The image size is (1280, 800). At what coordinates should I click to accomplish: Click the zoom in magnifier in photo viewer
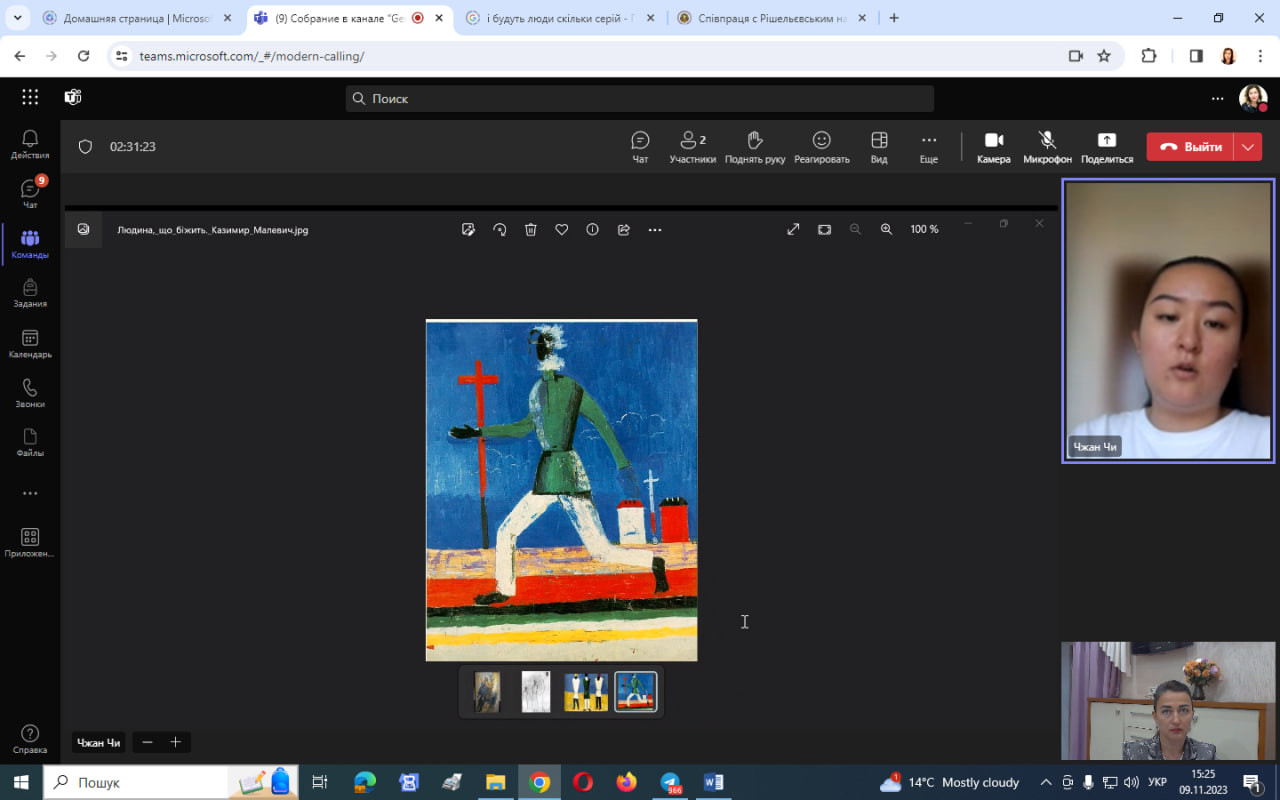tap(886, 230)
